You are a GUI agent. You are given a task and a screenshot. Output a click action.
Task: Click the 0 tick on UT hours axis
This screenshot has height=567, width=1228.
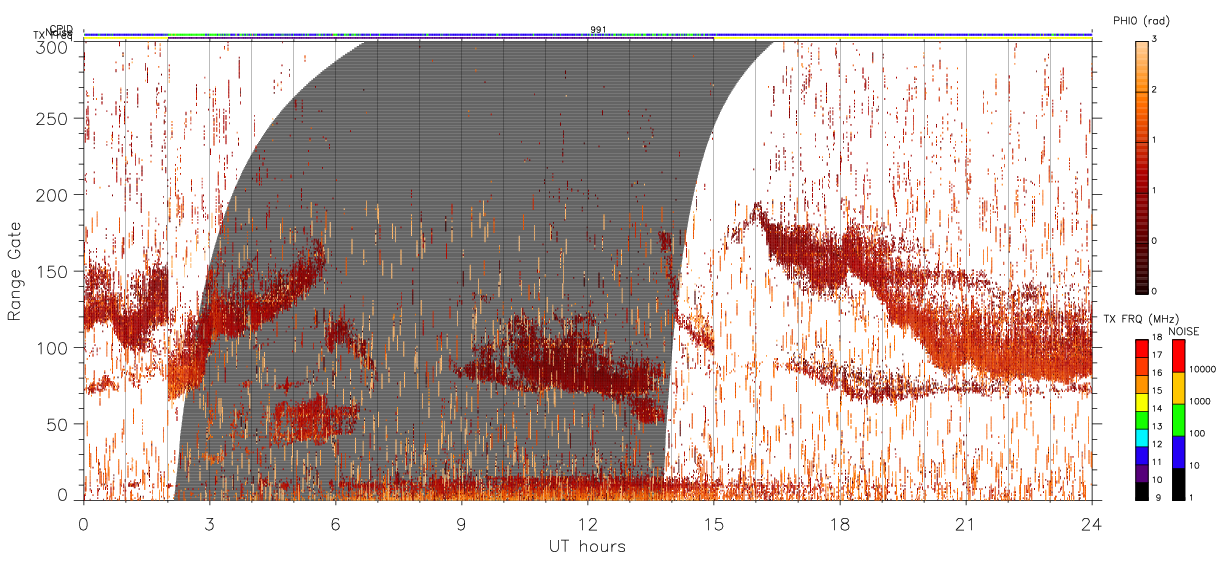coord(83,523)
